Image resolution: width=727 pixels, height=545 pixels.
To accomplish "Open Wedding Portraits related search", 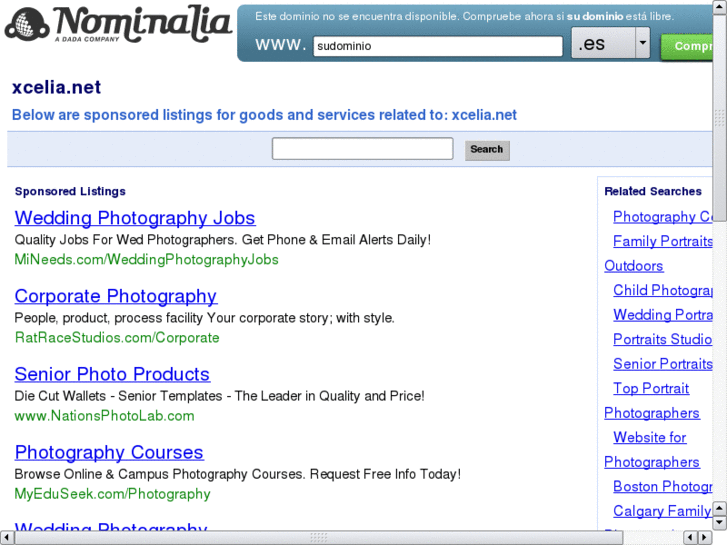I will pos(663,315).
